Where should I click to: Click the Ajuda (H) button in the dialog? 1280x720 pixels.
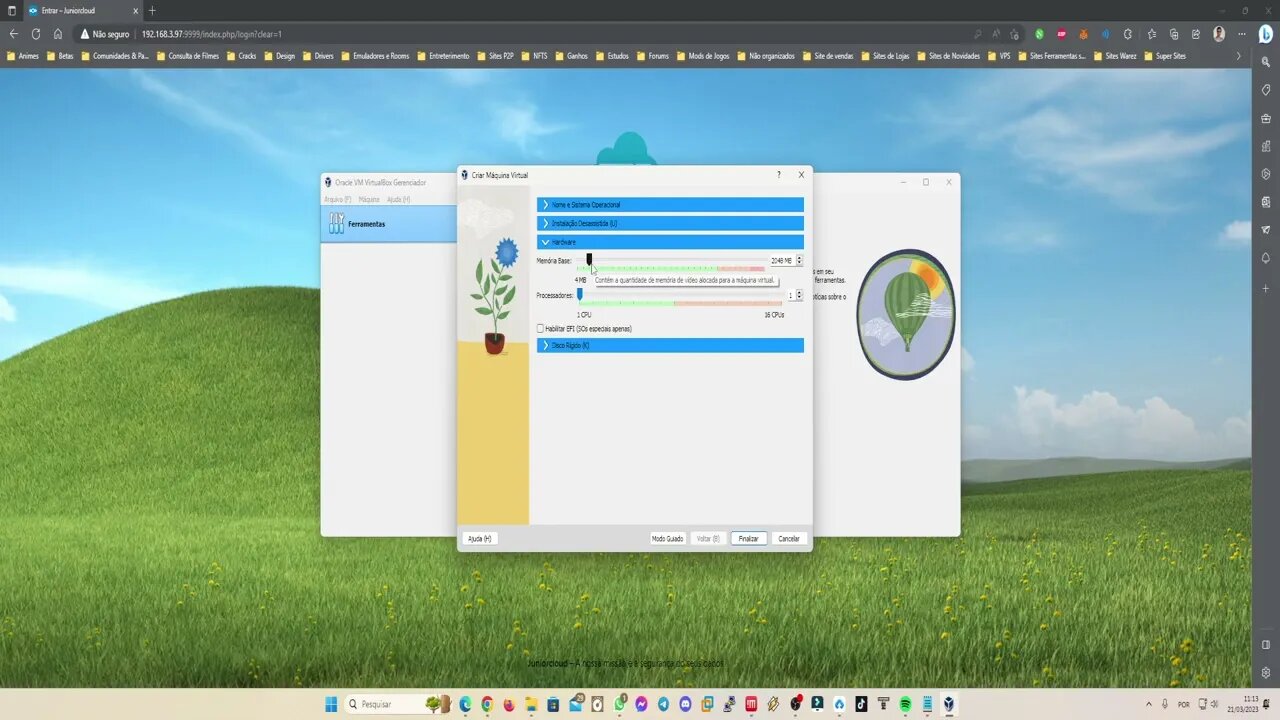(x=480, y=538)
